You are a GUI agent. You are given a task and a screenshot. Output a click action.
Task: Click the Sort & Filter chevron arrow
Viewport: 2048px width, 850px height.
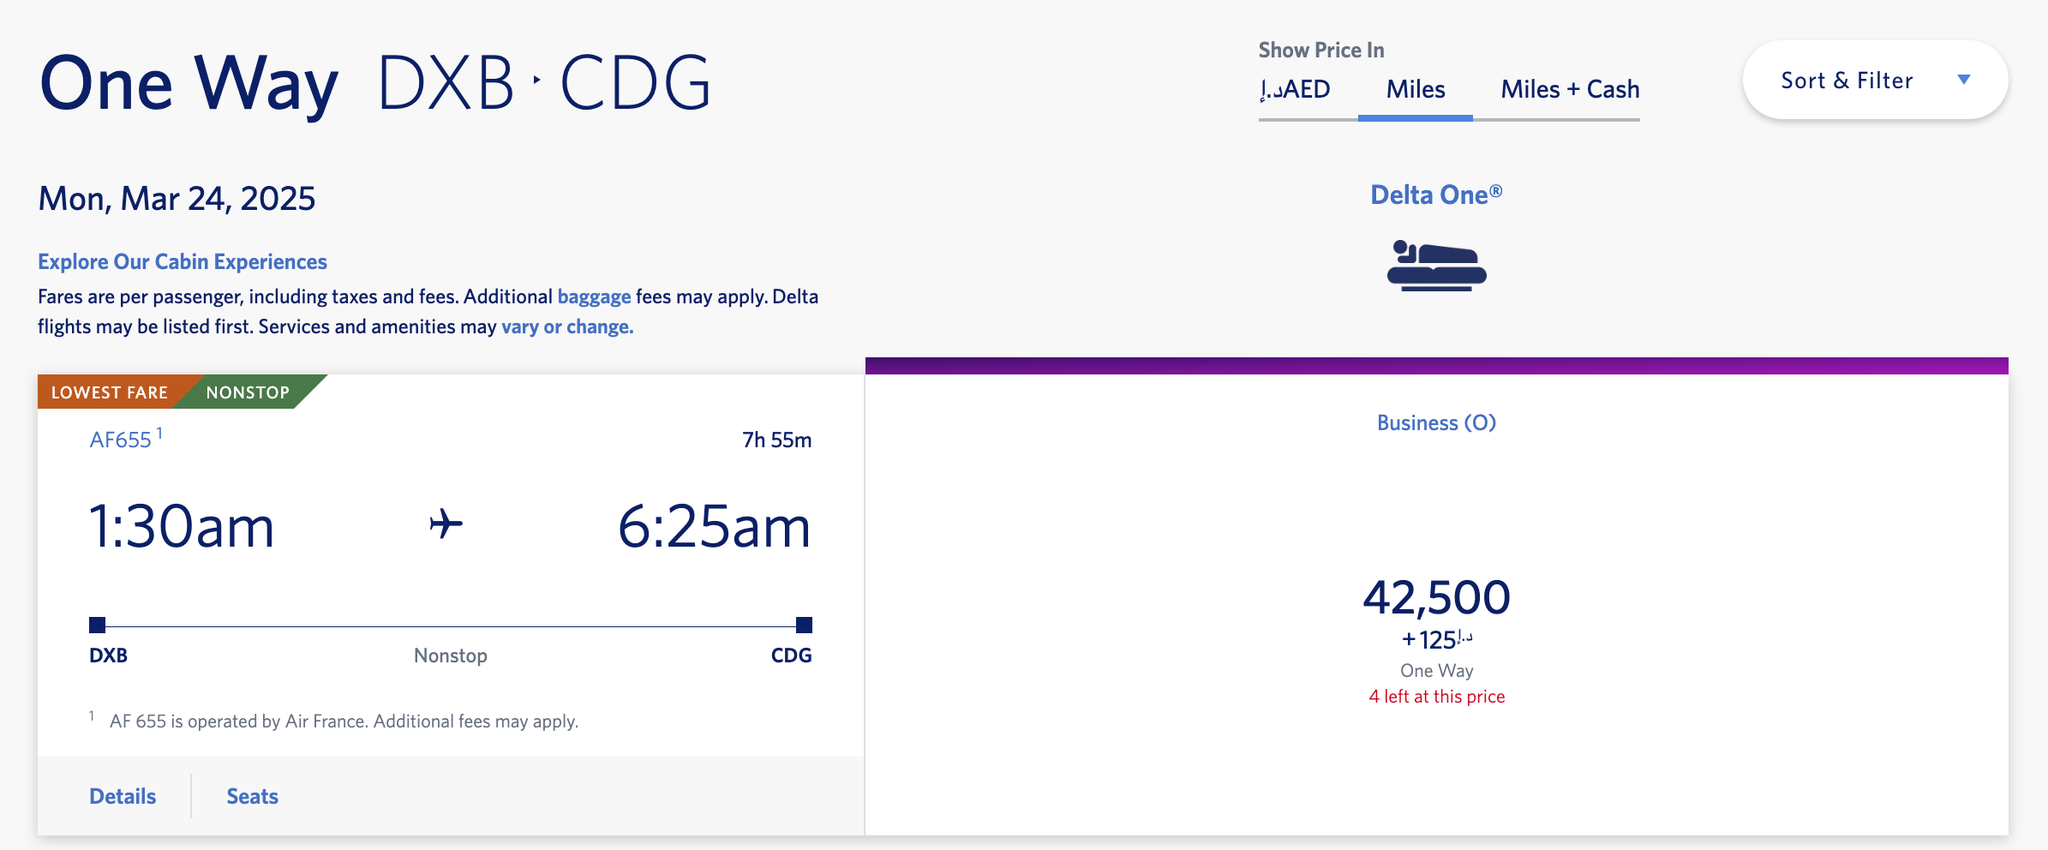1964,78
